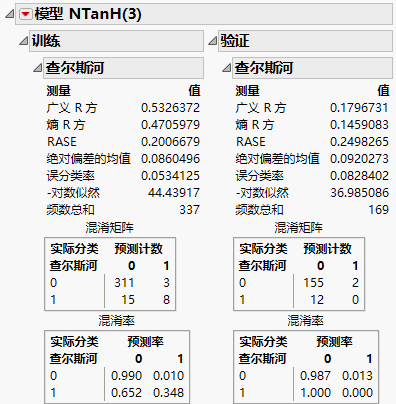Collapse 查尔斯河 under the 验证 panel

point(226,68)
